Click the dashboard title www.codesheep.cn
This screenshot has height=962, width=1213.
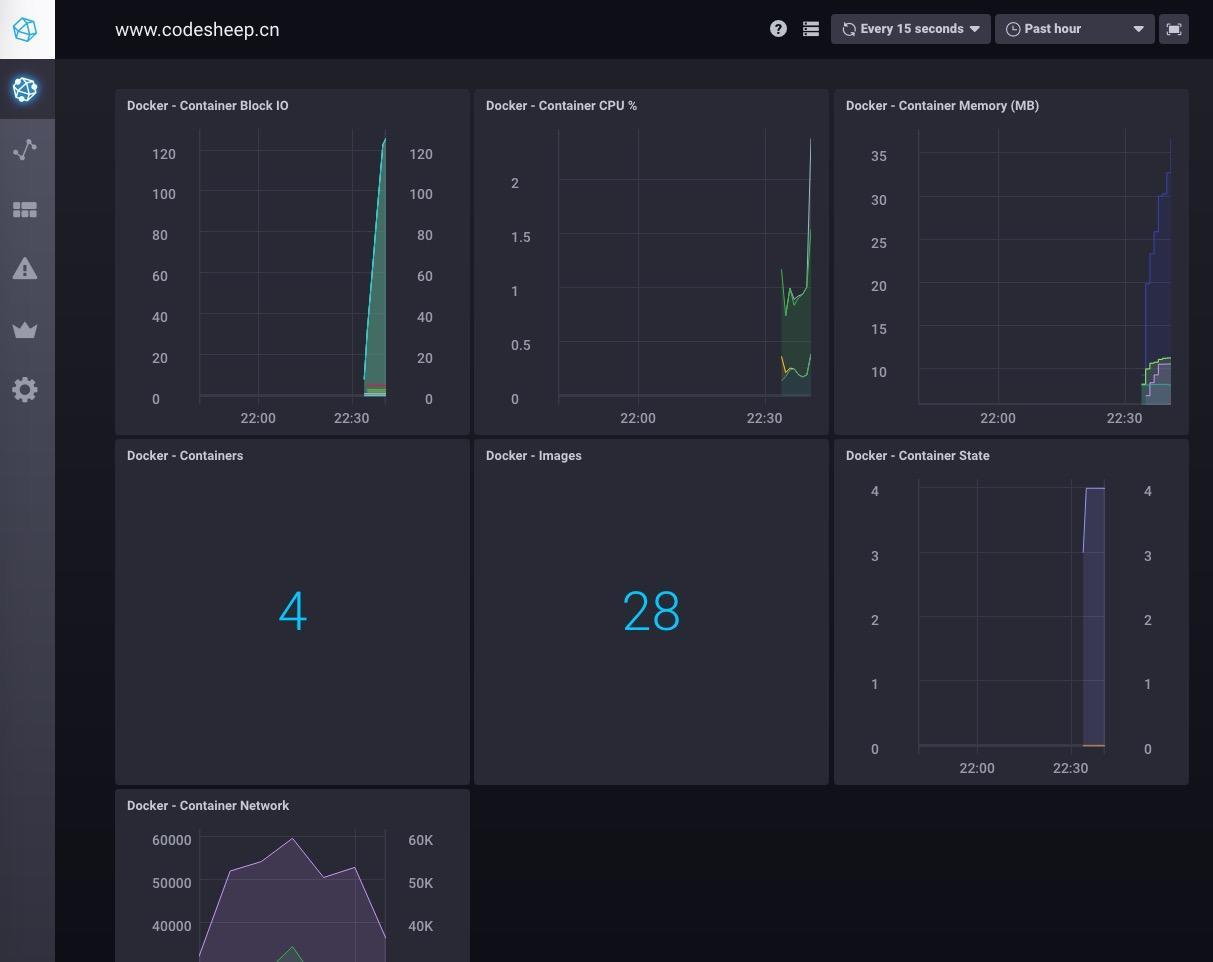(x=197, y=29)
